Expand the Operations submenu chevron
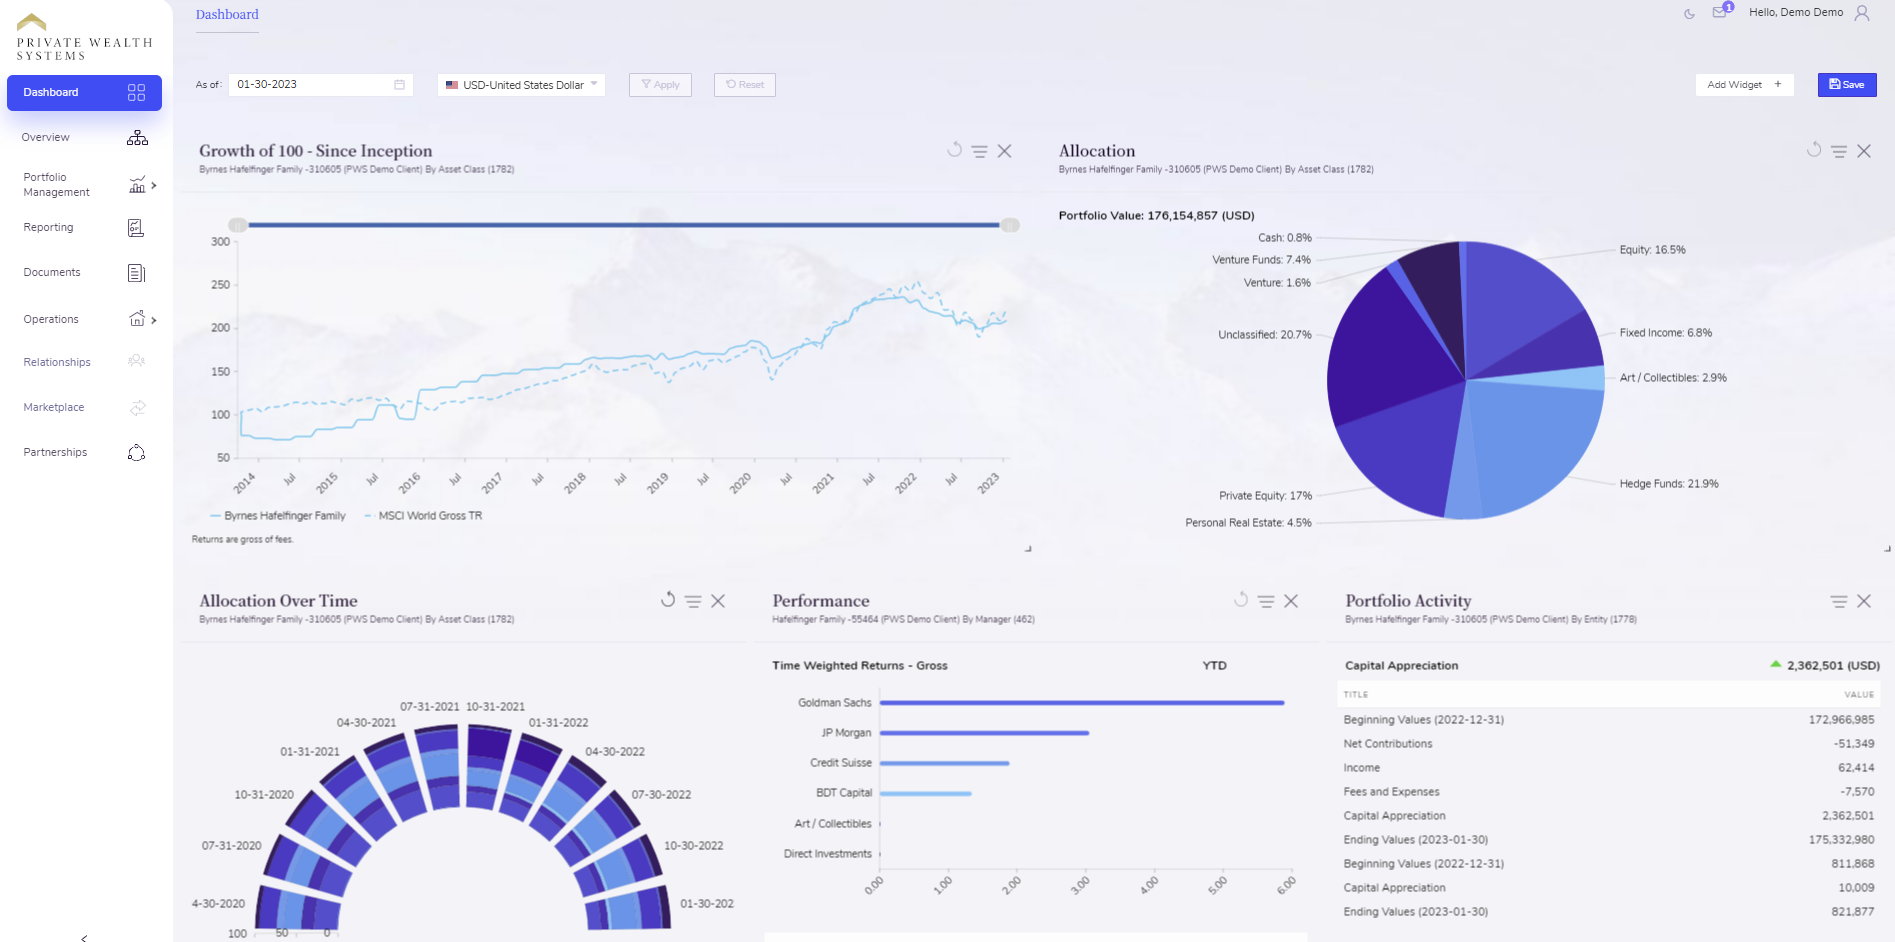Image resolution: width=1895 pixels, height=942 pixels. tap(155, 319)
